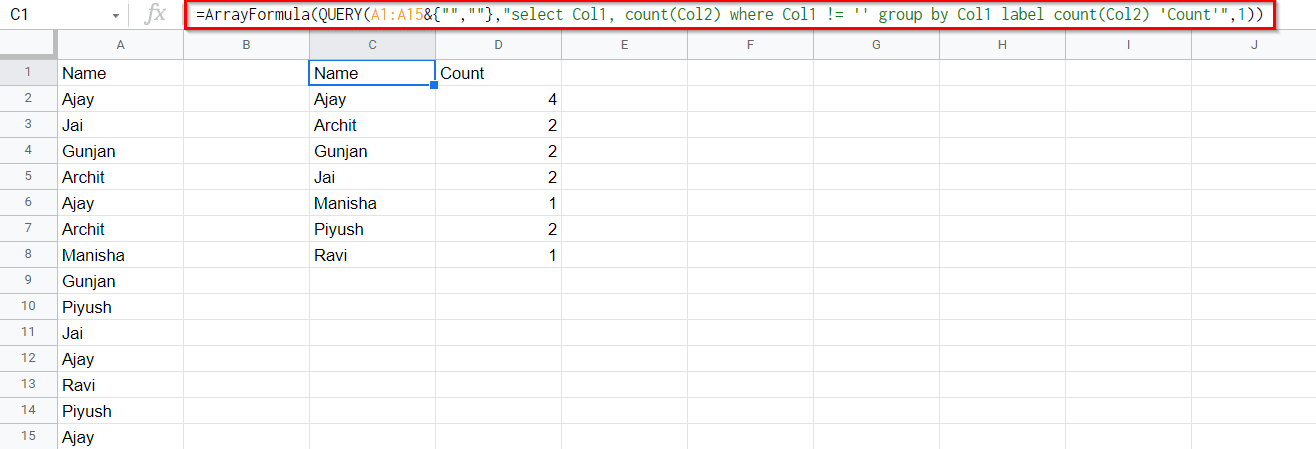Viewport: 1316px width, 449px height.
Task: Click Piyush's count value 2
Action: [498, 229]
